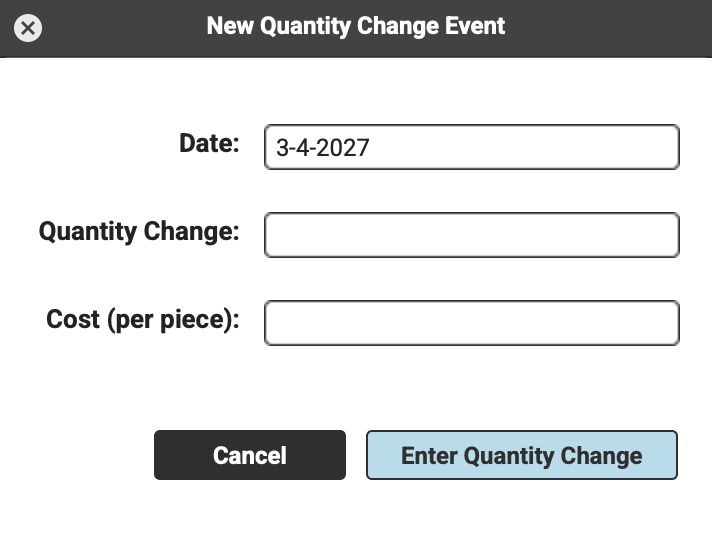The width and height of the screenshot is (712, 546).
Task: Click the Date input field
Action: pos(471,147)
